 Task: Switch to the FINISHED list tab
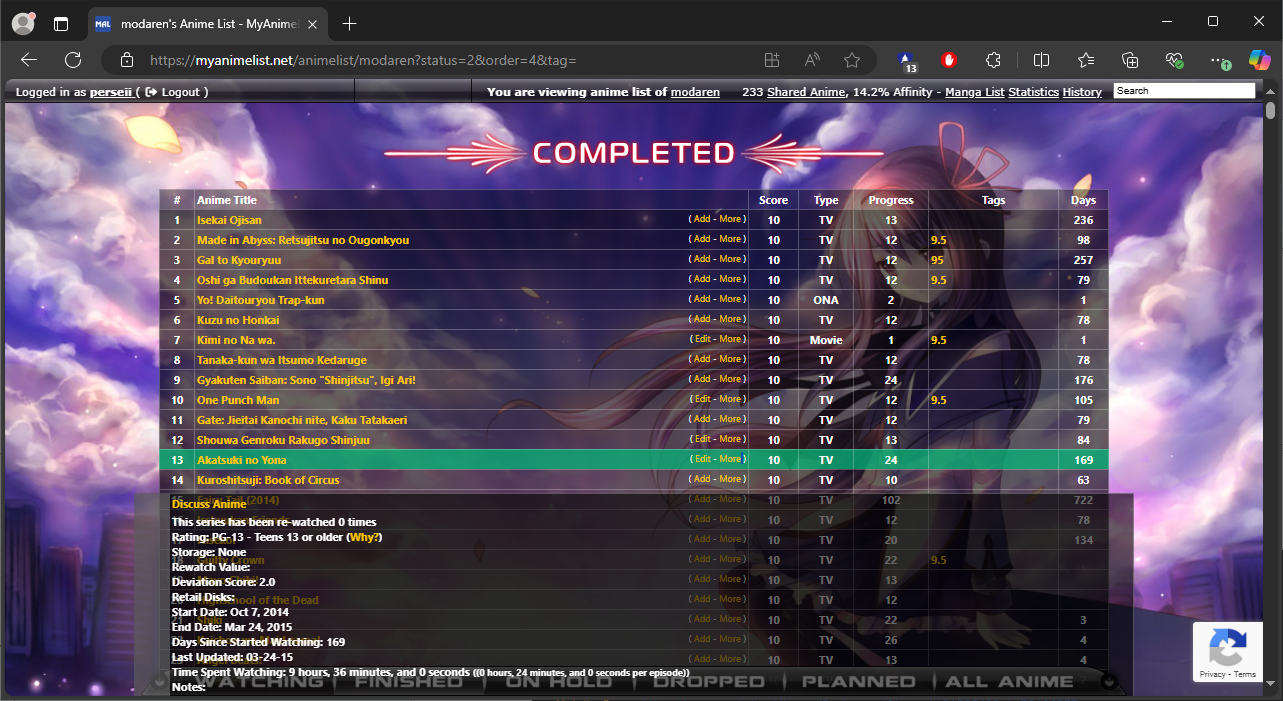coord(408,682)
